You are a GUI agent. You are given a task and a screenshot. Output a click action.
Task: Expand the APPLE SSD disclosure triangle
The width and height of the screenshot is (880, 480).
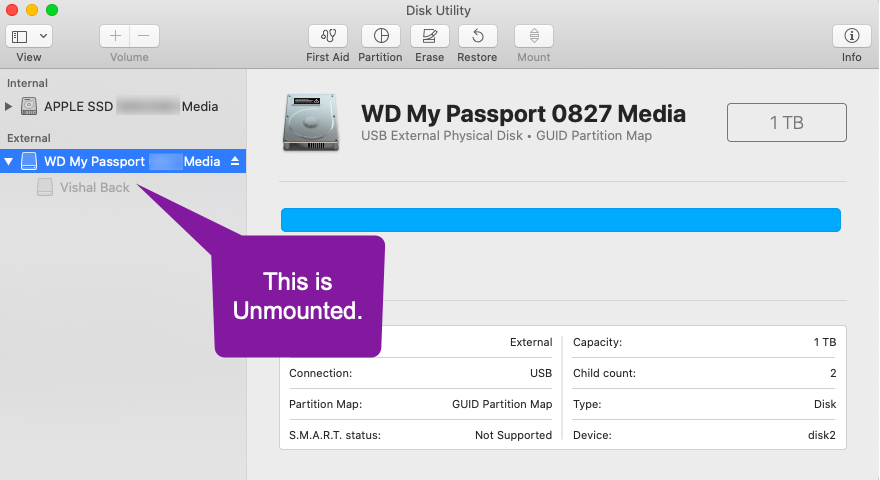coord(8,106)
